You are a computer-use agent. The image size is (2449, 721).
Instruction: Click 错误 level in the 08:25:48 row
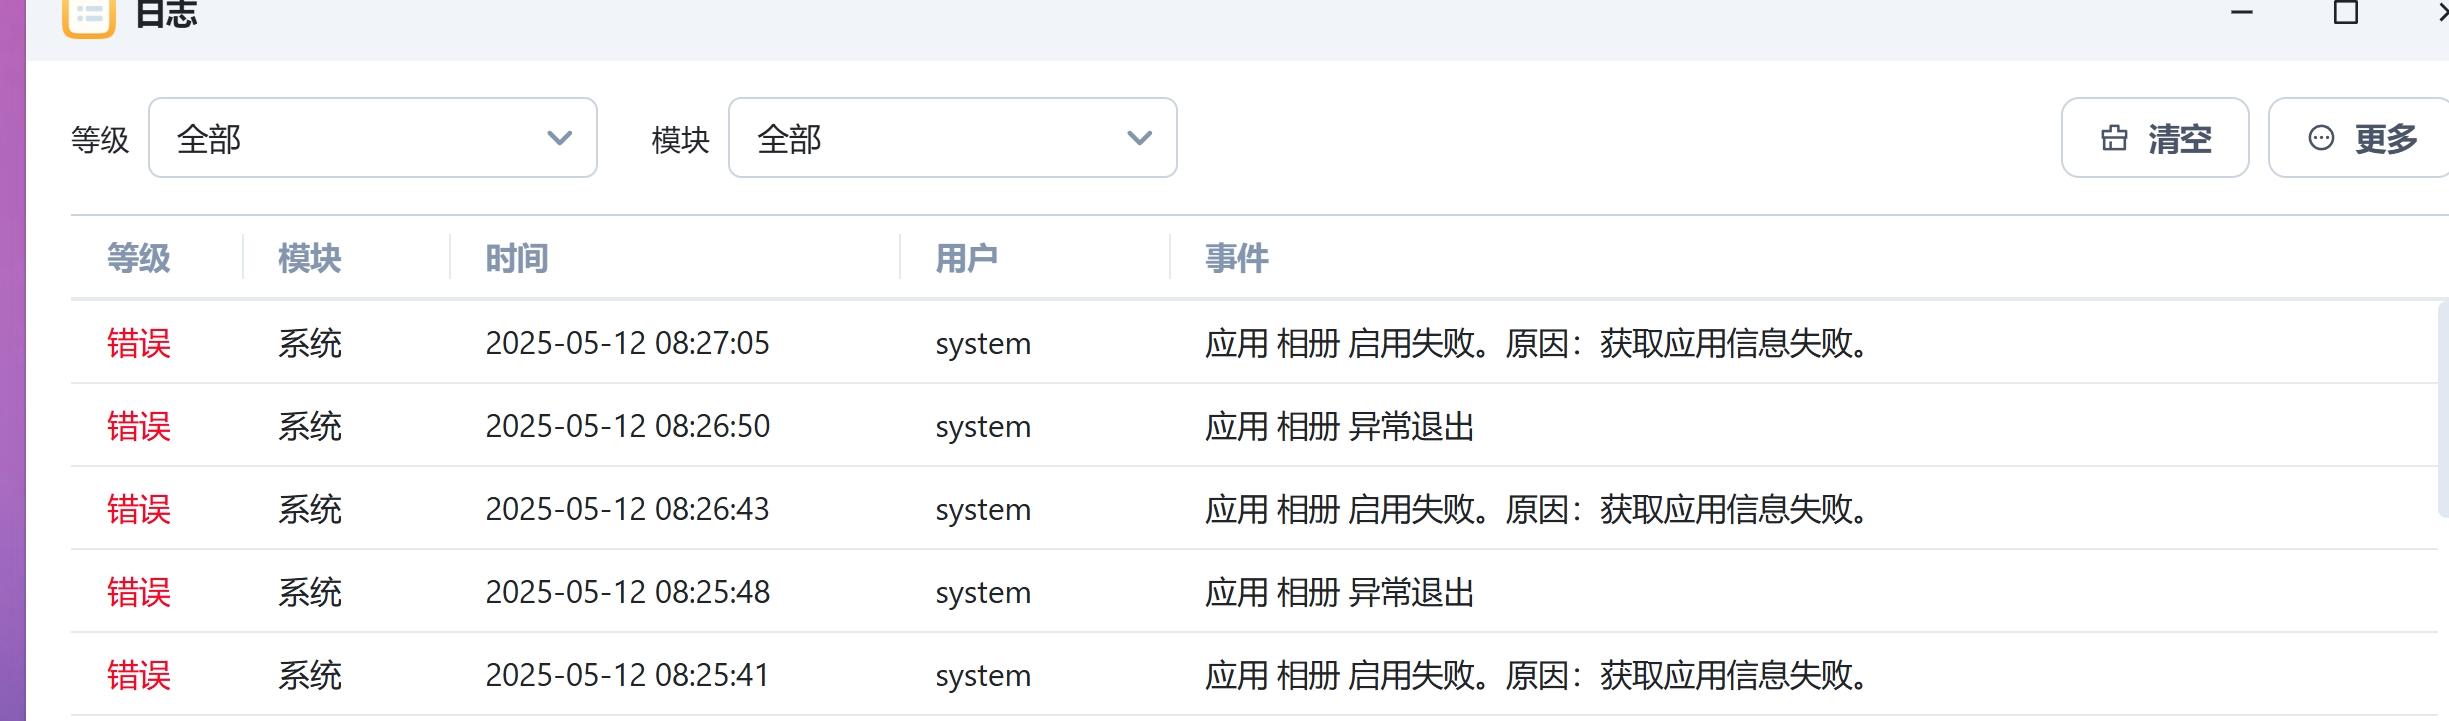pos(139,592)
